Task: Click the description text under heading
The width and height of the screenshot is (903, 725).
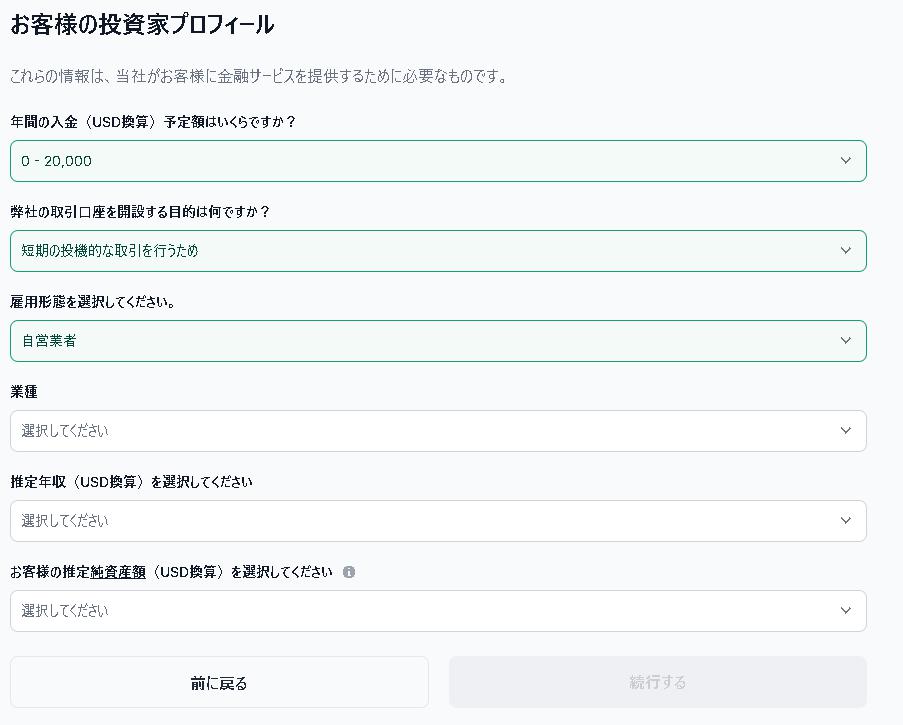Action: coord(259,76)
